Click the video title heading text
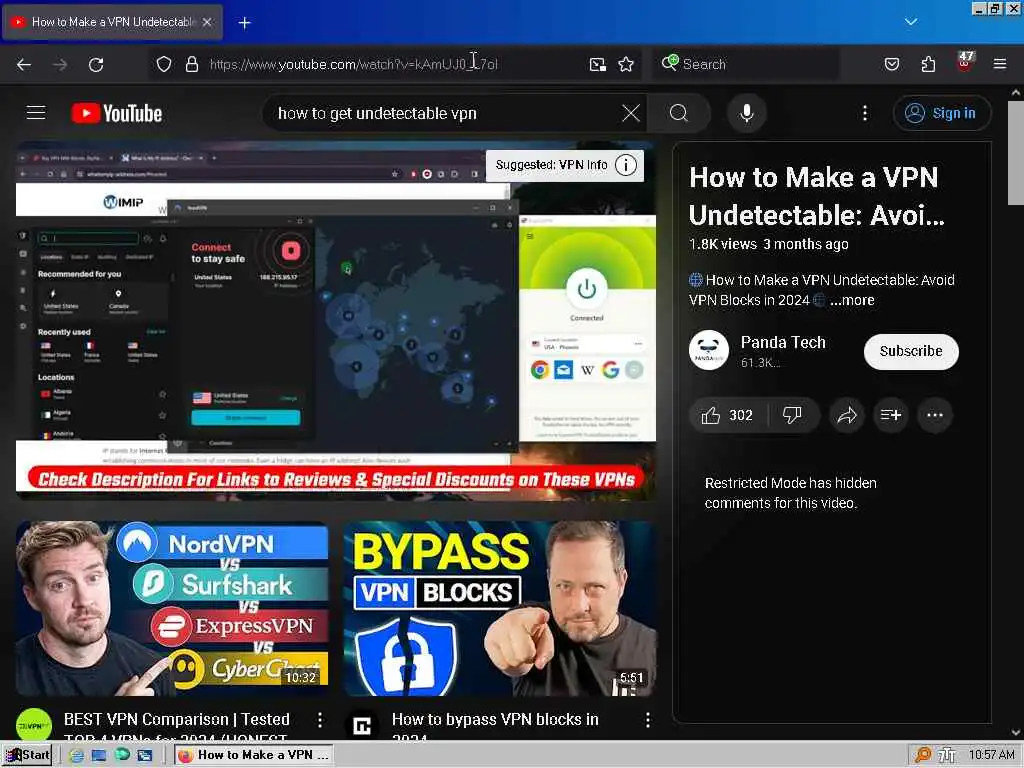 816,196
